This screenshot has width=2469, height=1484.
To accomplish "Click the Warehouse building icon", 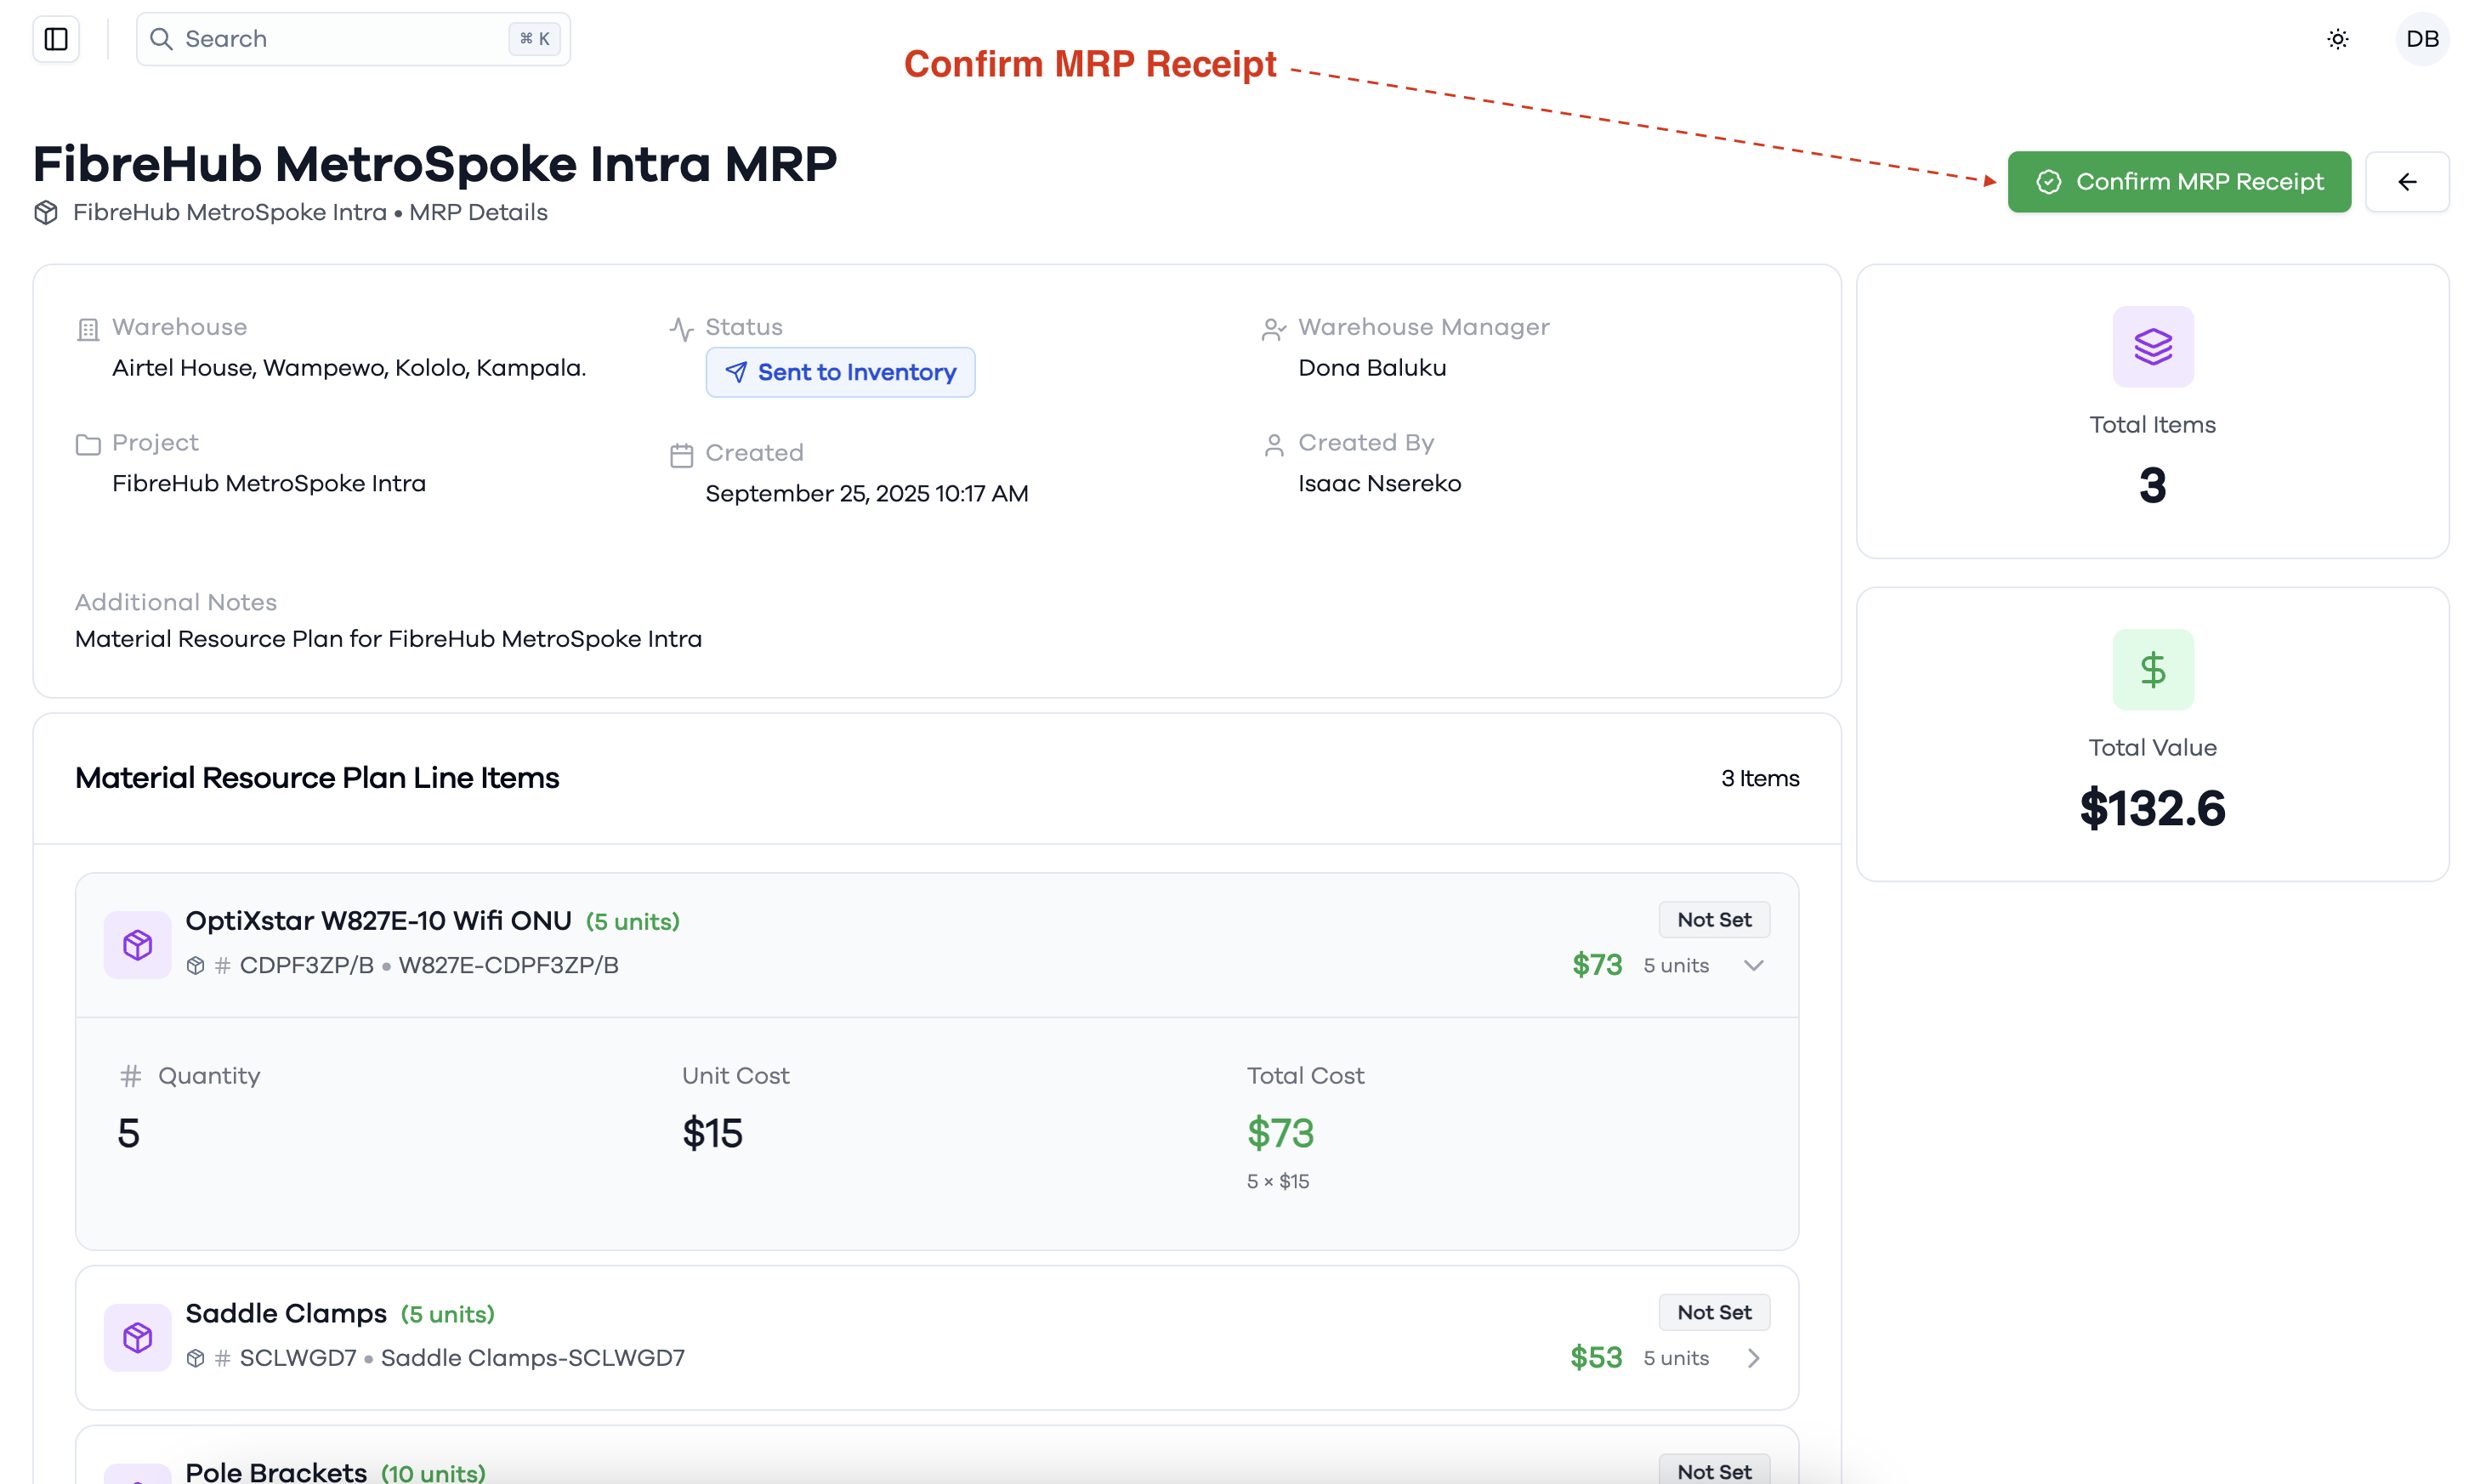I will 88,329.
